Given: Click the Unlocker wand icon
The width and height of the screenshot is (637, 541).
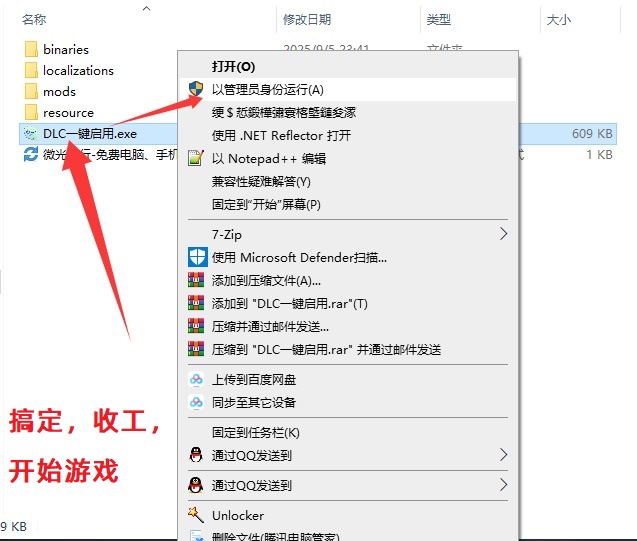Looking at the screenshot, I should (x=196, y=515).
